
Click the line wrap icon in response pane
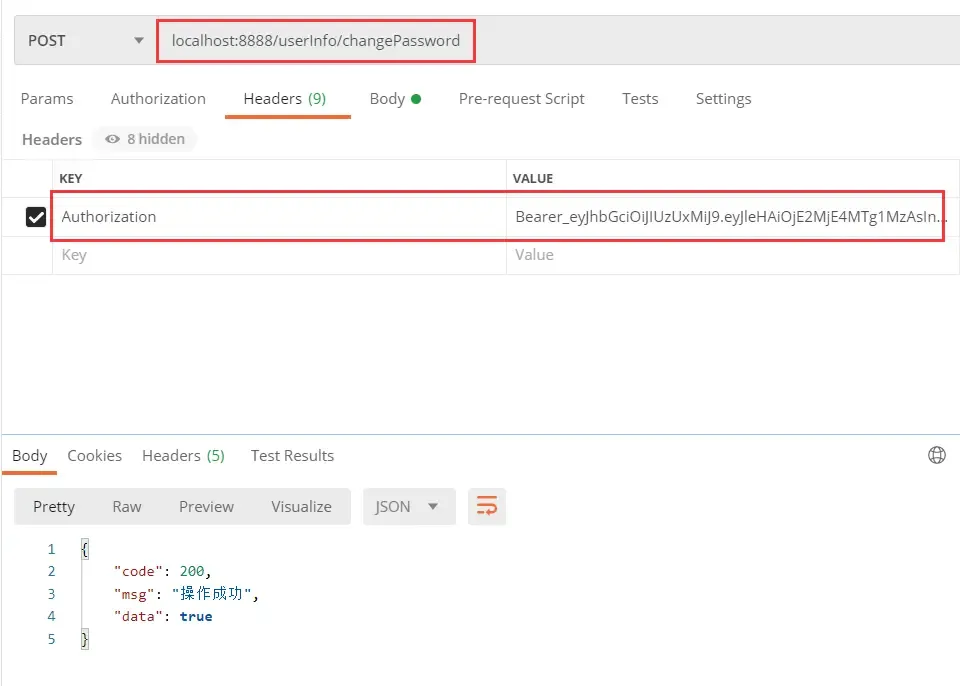(x=487, y=506)
